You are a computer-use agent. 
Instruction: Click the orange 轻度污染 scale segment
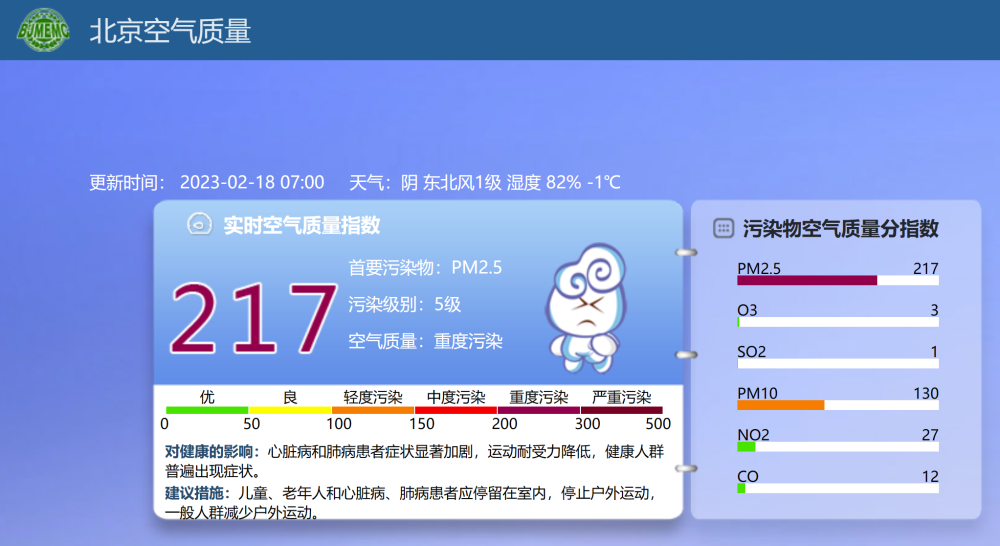(x=372, y=410)
